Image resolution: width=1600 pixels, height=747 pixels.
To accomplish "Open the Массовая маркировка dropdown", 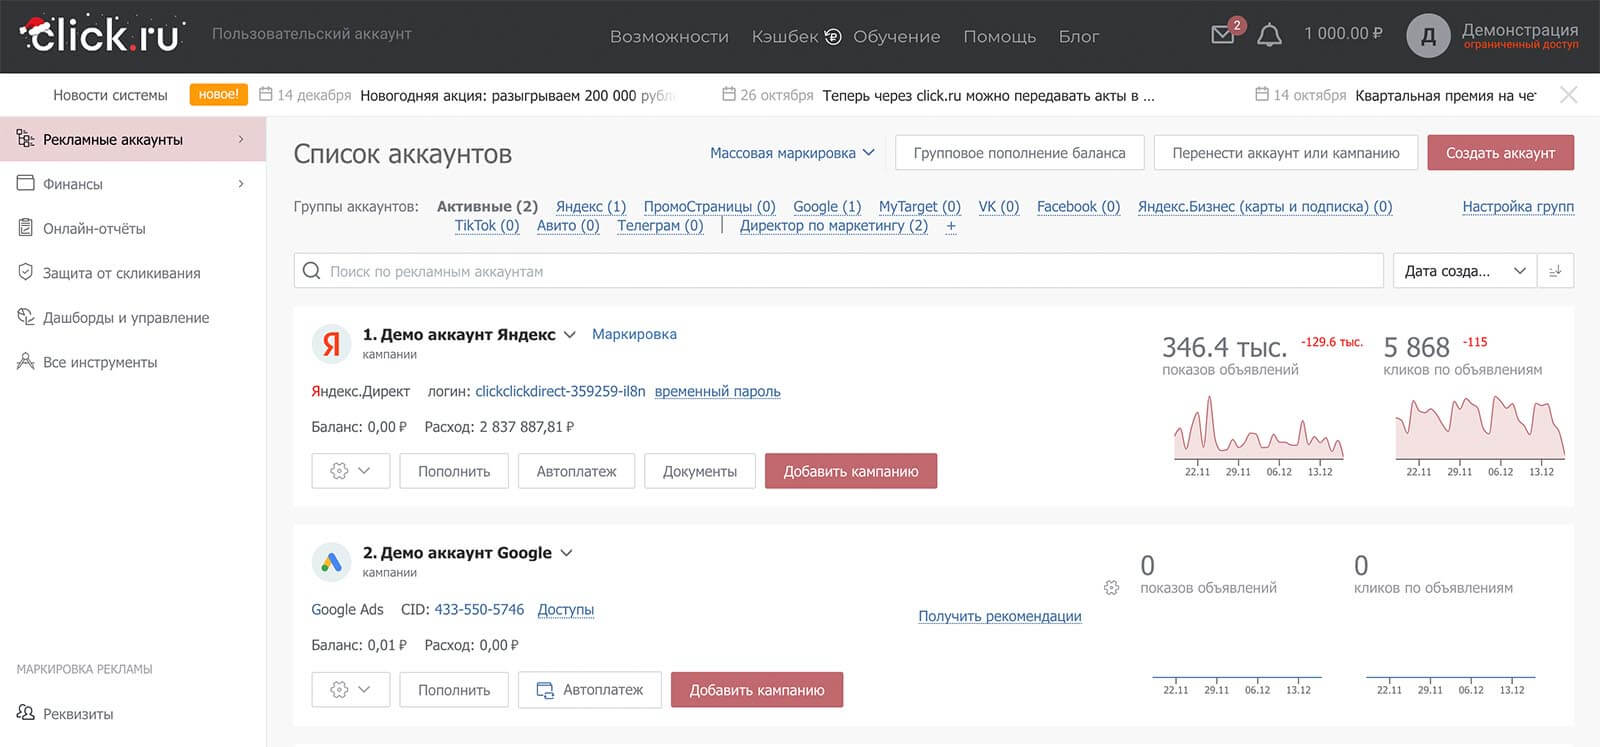I will pos(792,153).
